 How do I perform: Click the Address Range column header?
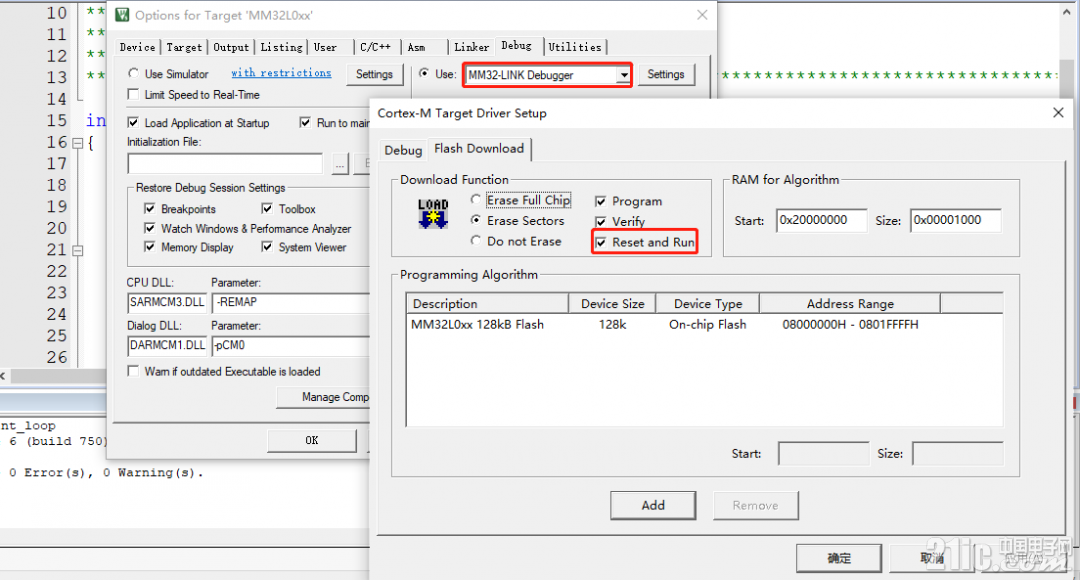(x=850, y=304)
